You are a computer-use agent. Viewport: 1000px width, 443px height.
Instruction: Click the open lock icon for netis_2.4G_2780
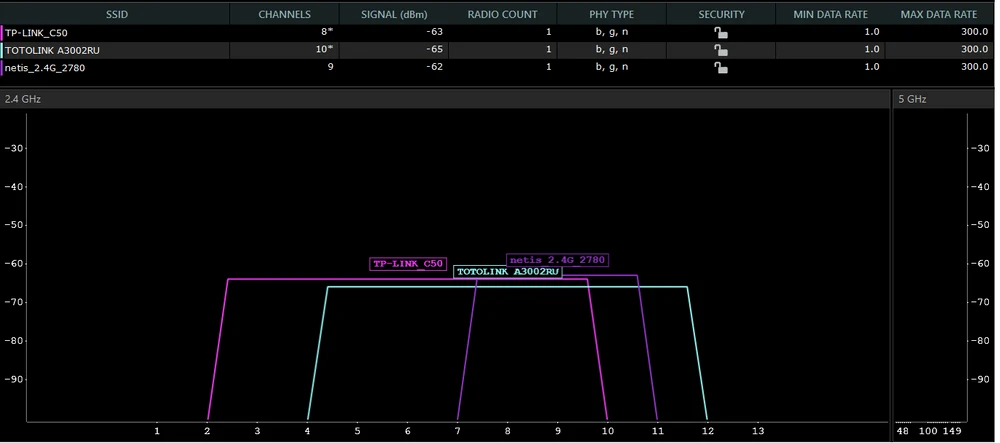point(720,68)
